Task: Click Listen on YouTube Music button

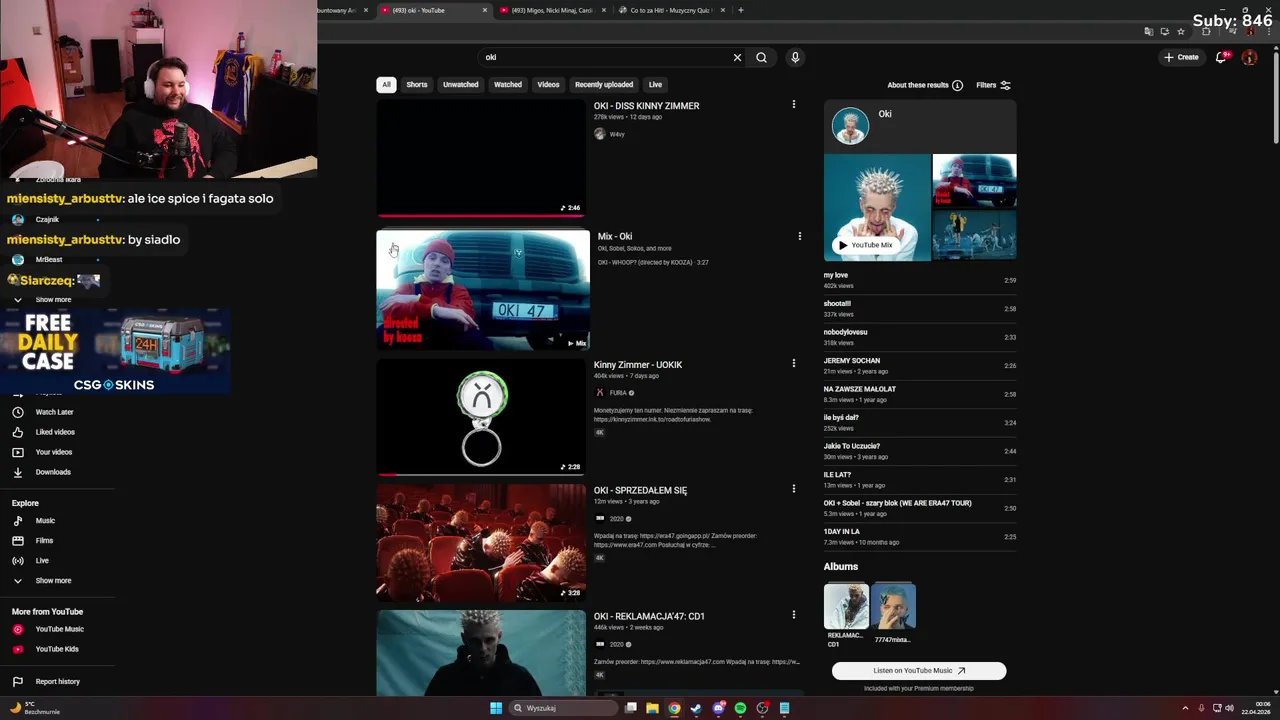Action: pyautogui.click(x=919, y=671)
